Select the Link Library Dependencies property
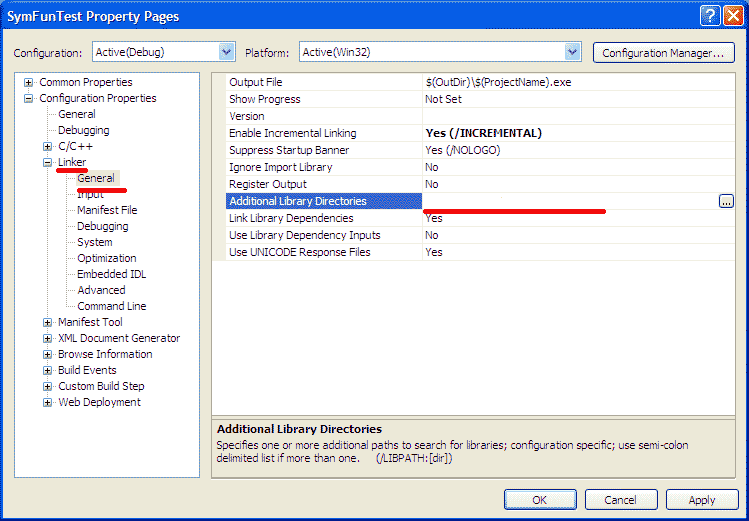749x521 pixels. tap(323, 218)
